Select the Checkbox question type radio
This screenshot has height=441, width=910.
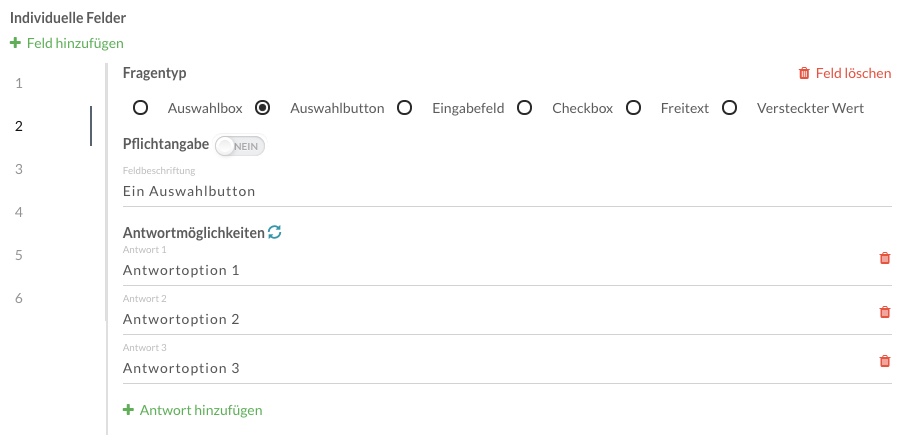(x=525, y=108)
